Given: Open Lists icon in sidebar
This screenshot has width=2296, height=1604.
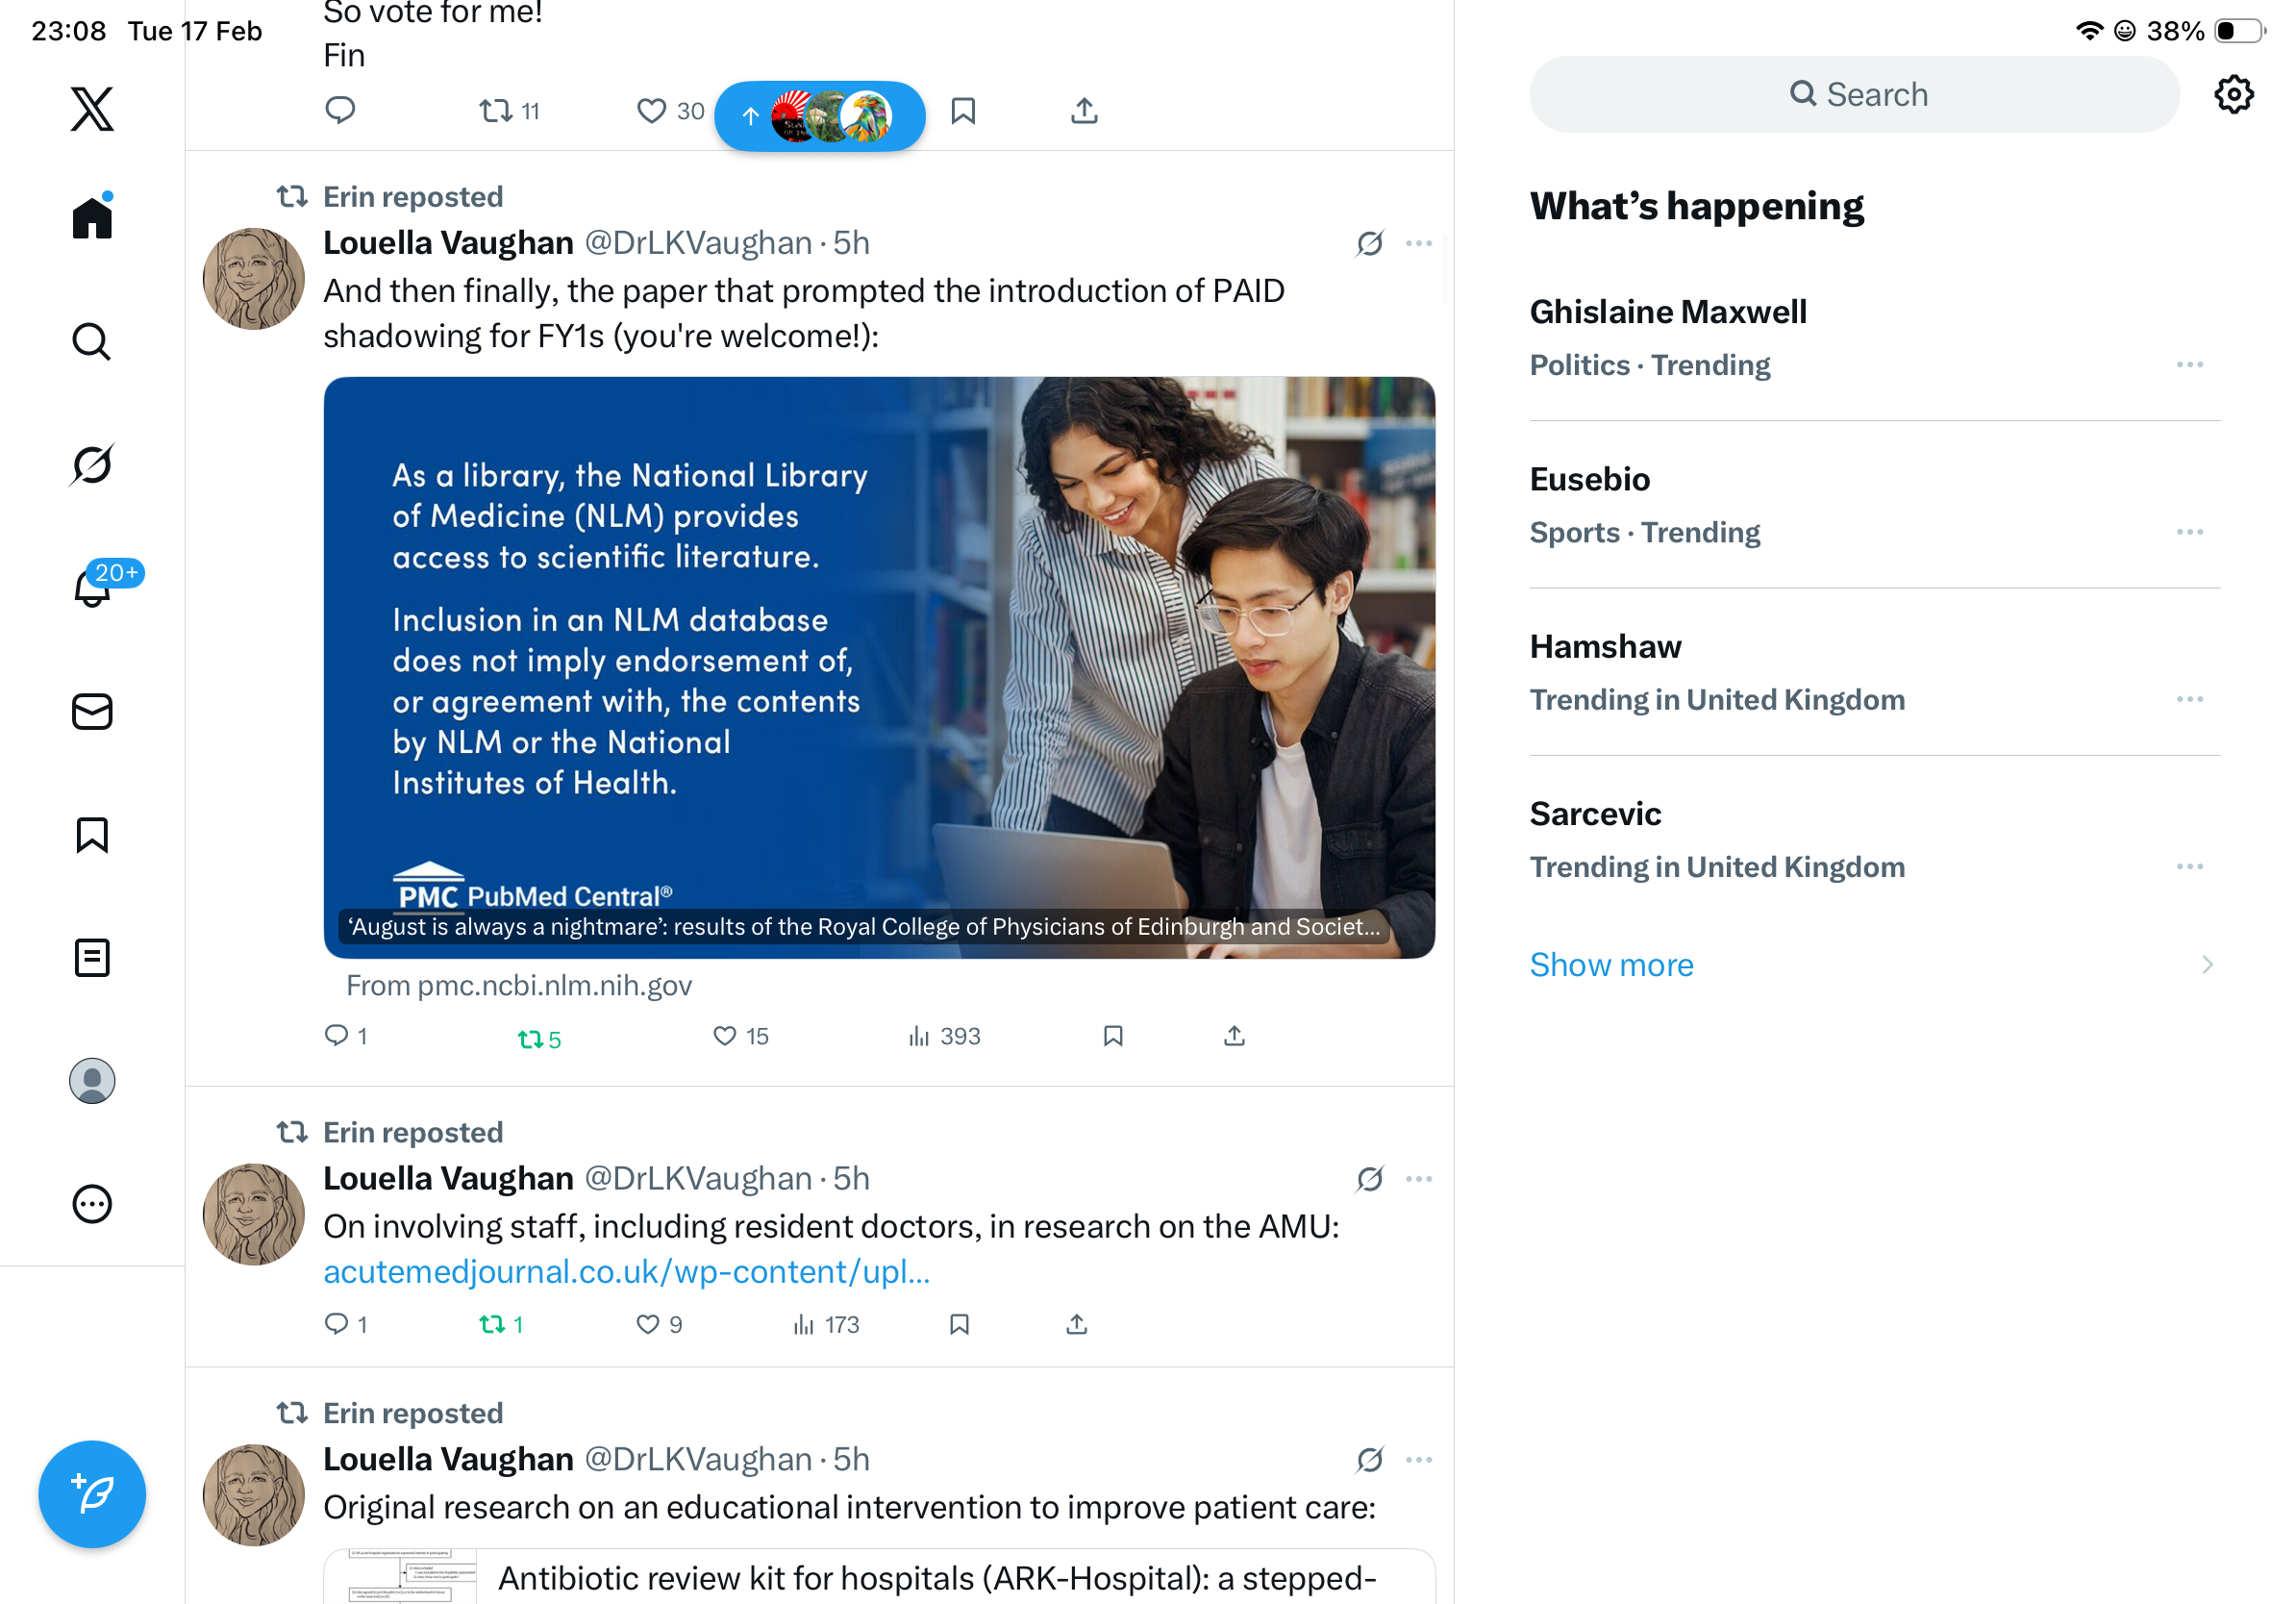Looking at the screenshot, I should (x=92, y=958).
